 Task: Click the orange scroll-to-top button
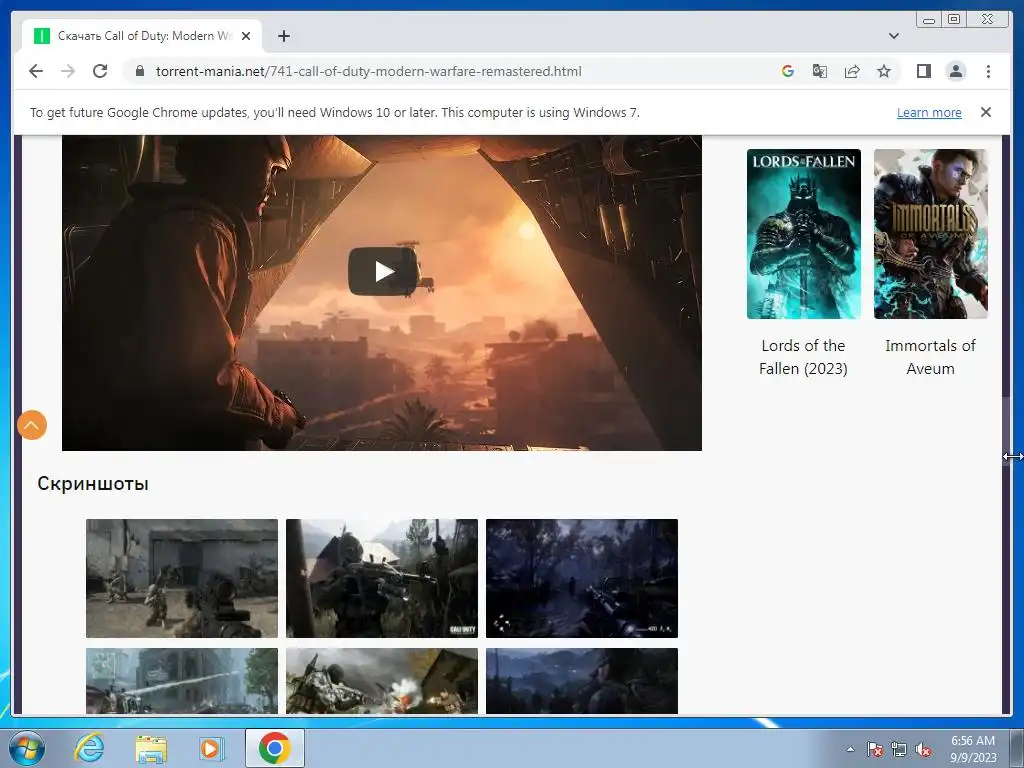point(31,425)
